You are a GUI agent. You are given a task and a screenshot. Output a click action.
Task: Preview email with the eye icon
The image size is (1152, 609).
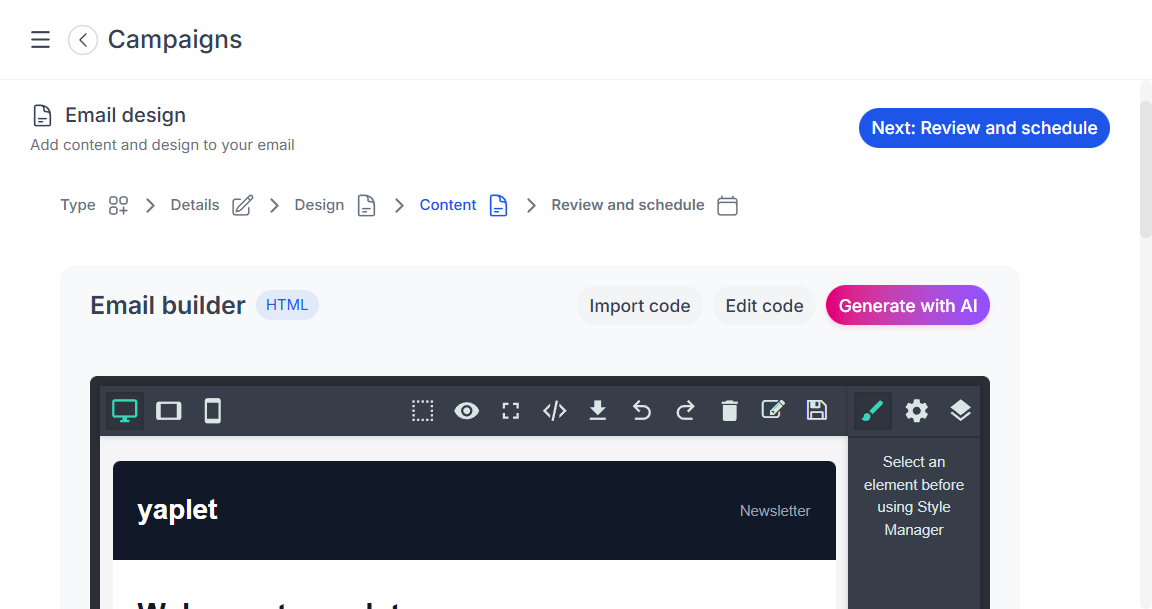(467, 411)
